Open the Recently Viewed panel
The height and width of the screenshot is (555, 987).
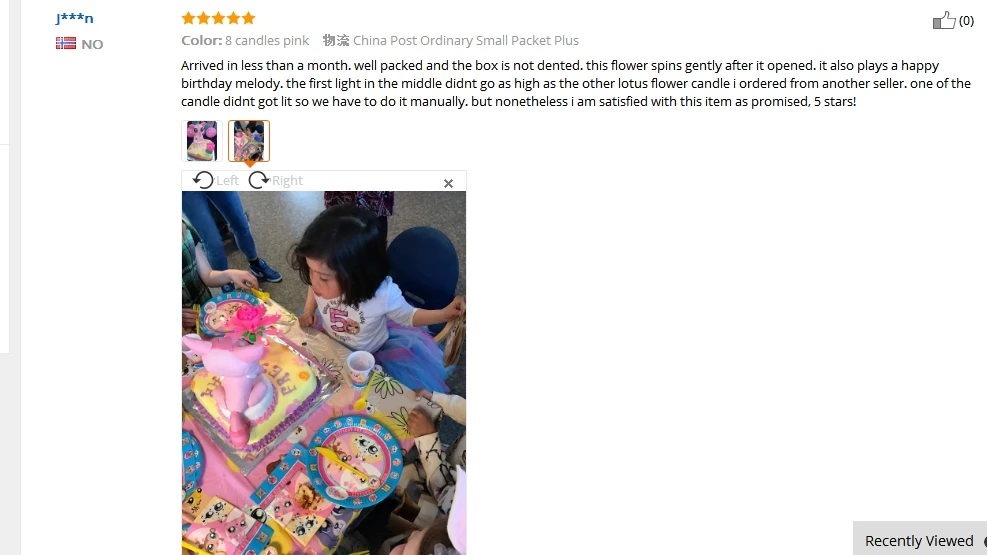[x=920, y=541]
